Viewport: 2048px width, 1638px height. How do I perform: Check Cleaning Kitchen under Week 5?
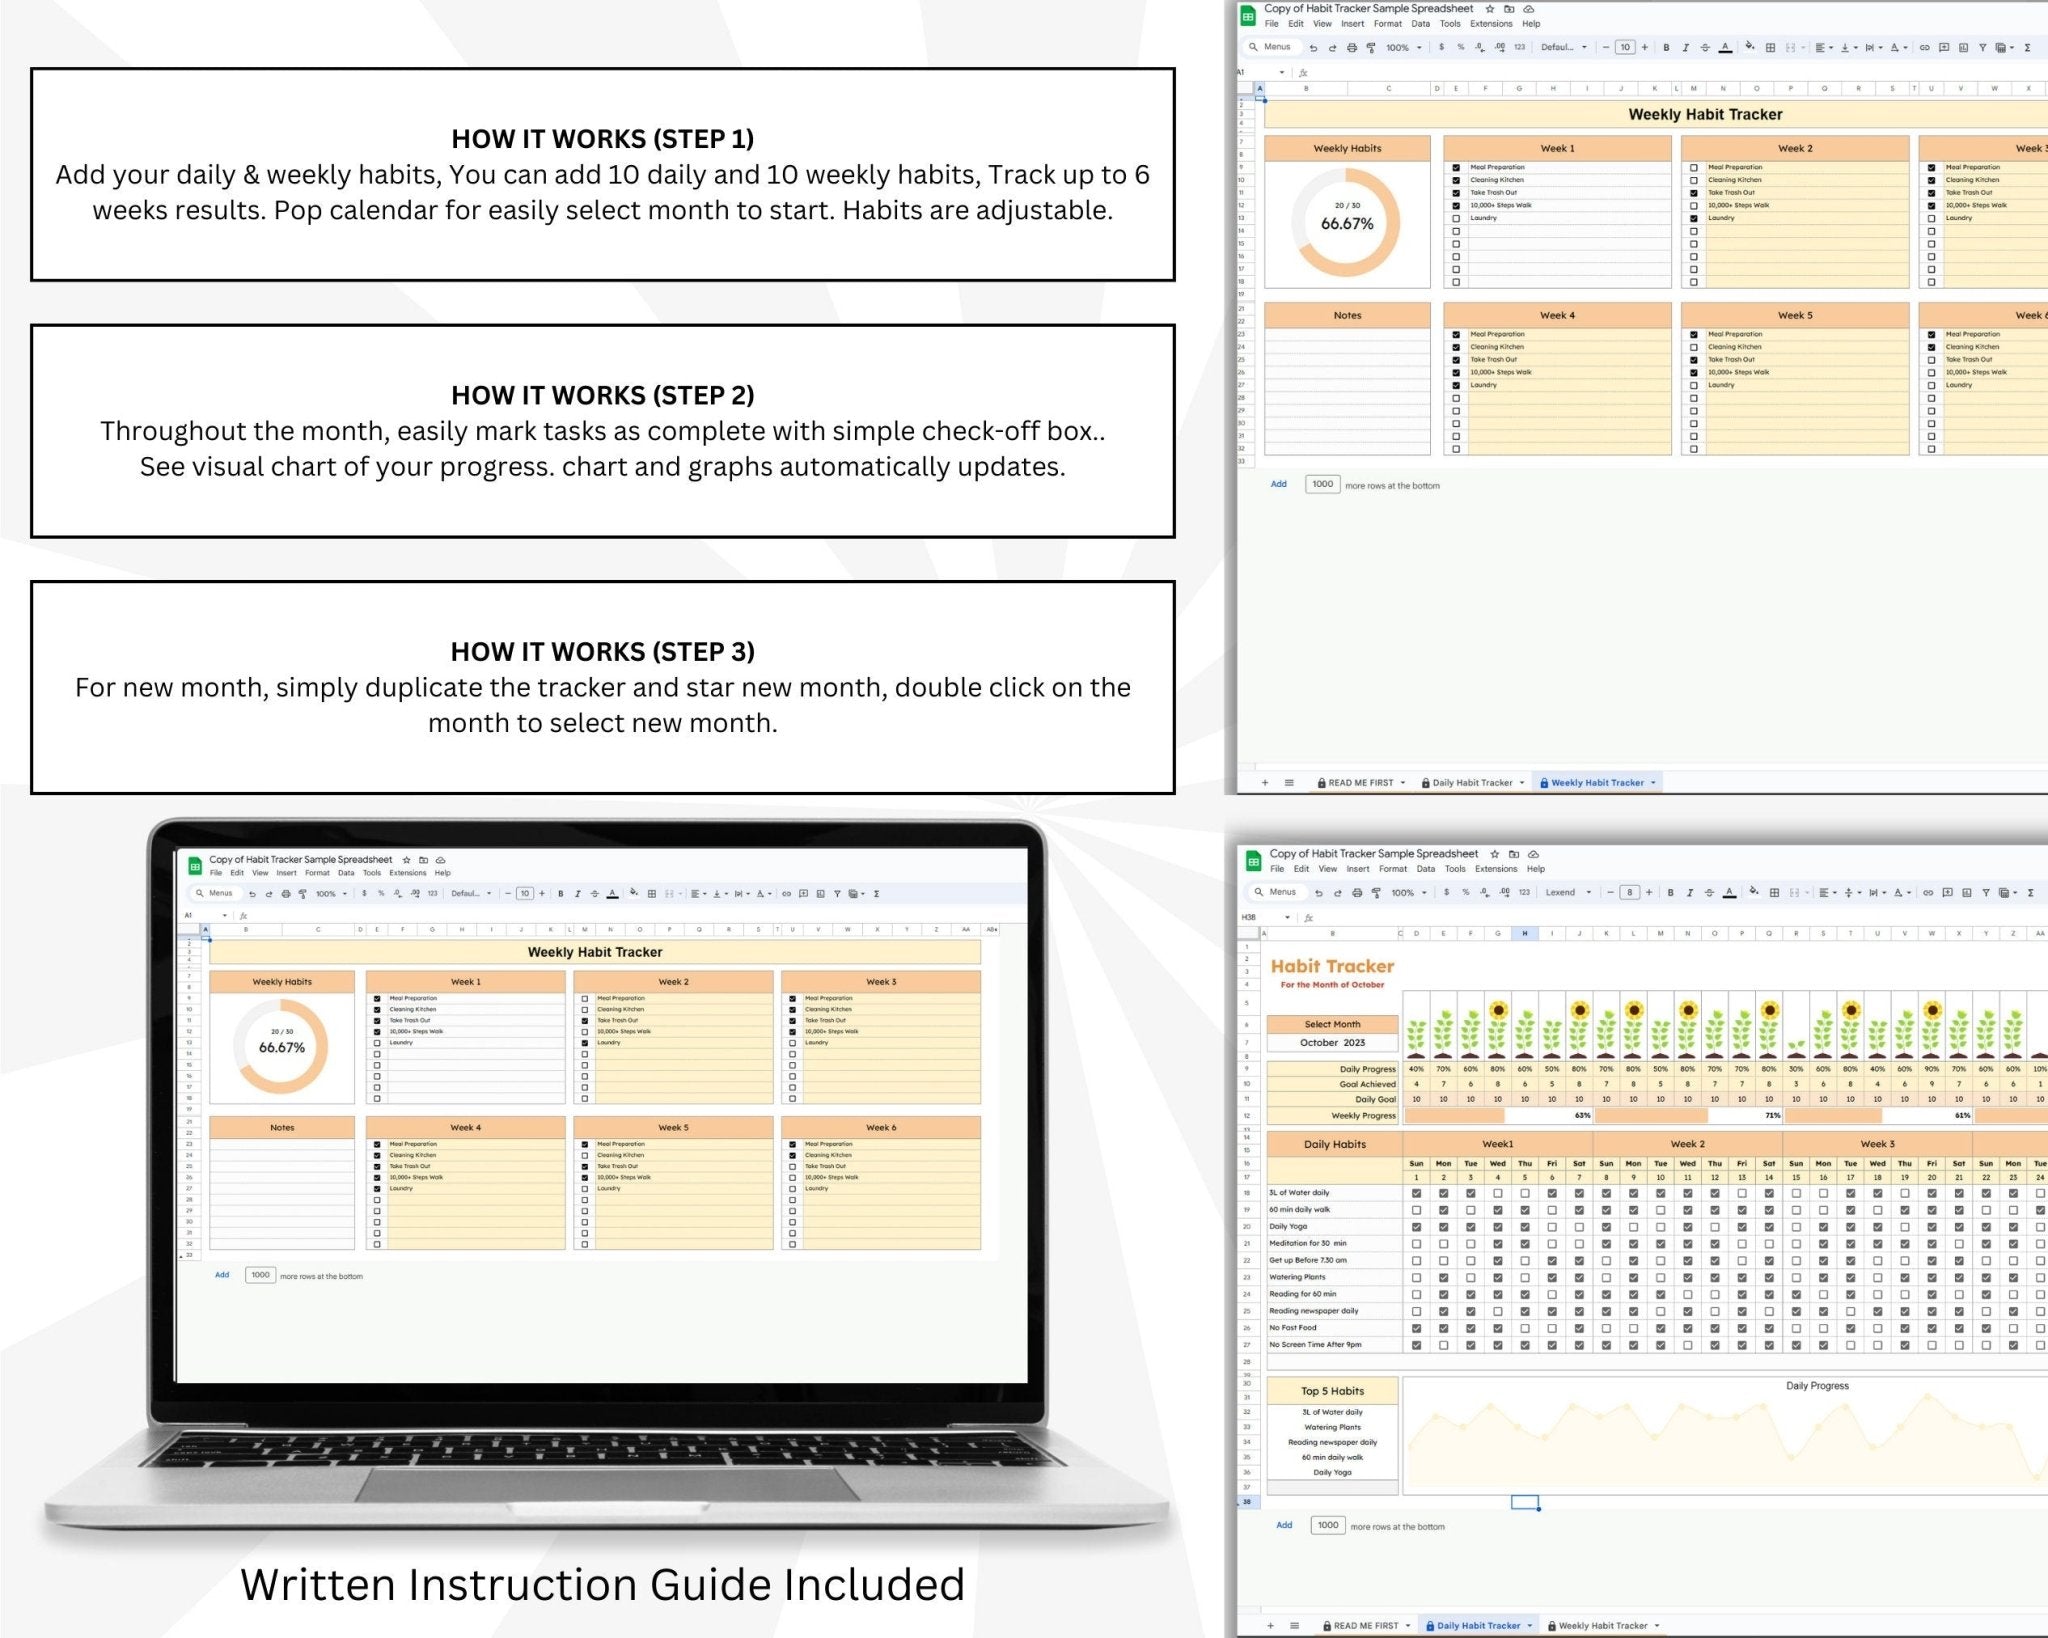[x=1693, y=347]
